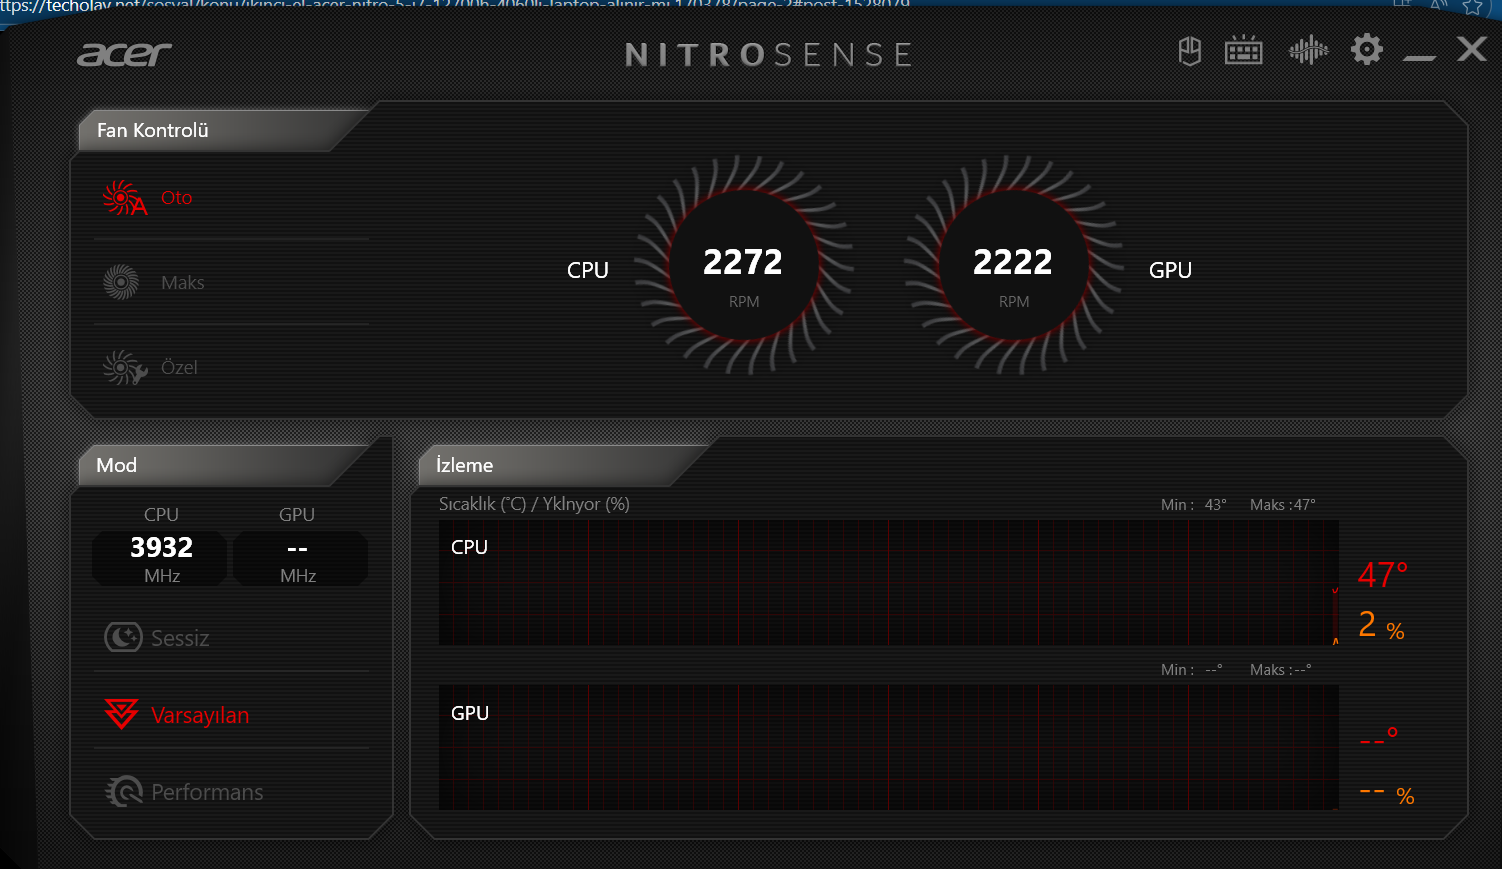Image resolution: width=1502 pixels, height=869 pixels.
Task: Click the CPU temperature graph
Action: point(888,582)
